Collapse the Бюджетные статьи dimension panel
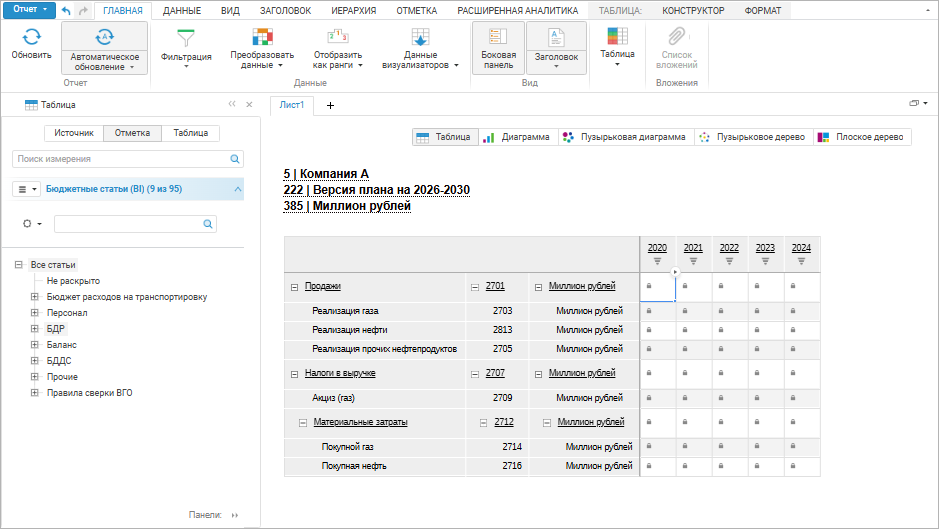The height and width of the screenshot is (529, 939). pyautogui.click(x=237, y=188)
